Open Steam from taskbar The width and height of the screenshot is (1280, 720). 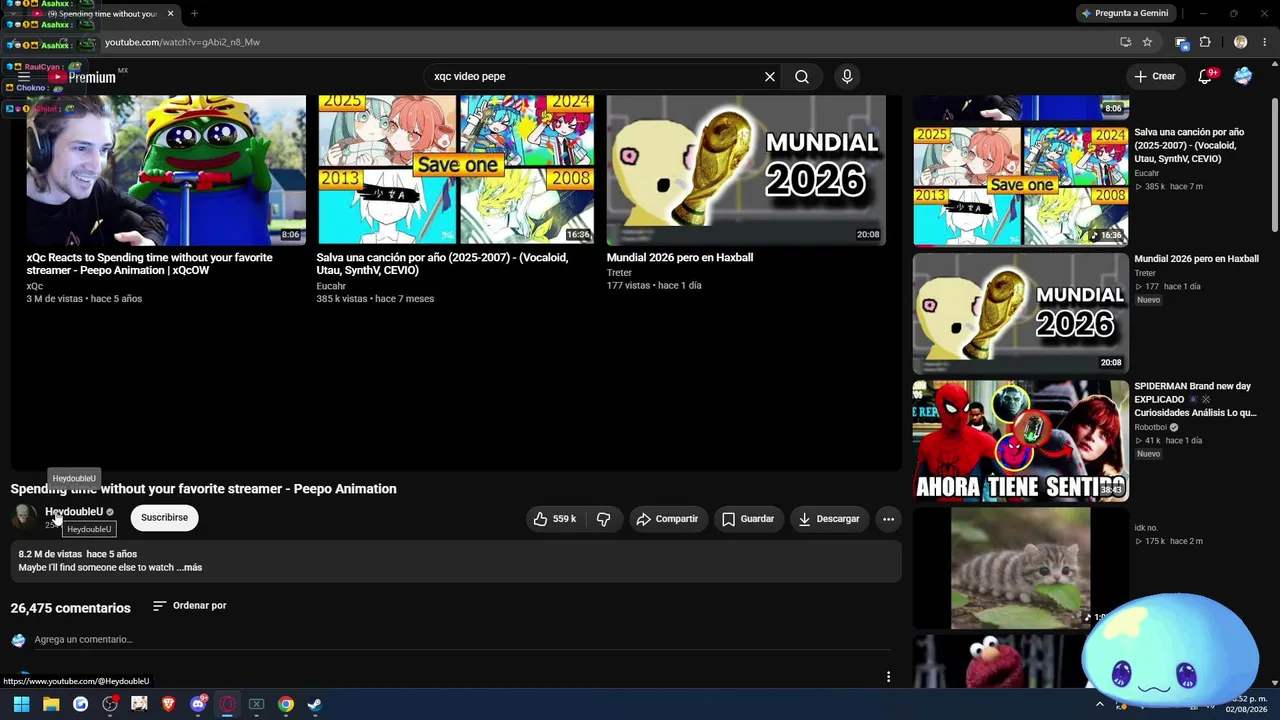pos(315,704)
